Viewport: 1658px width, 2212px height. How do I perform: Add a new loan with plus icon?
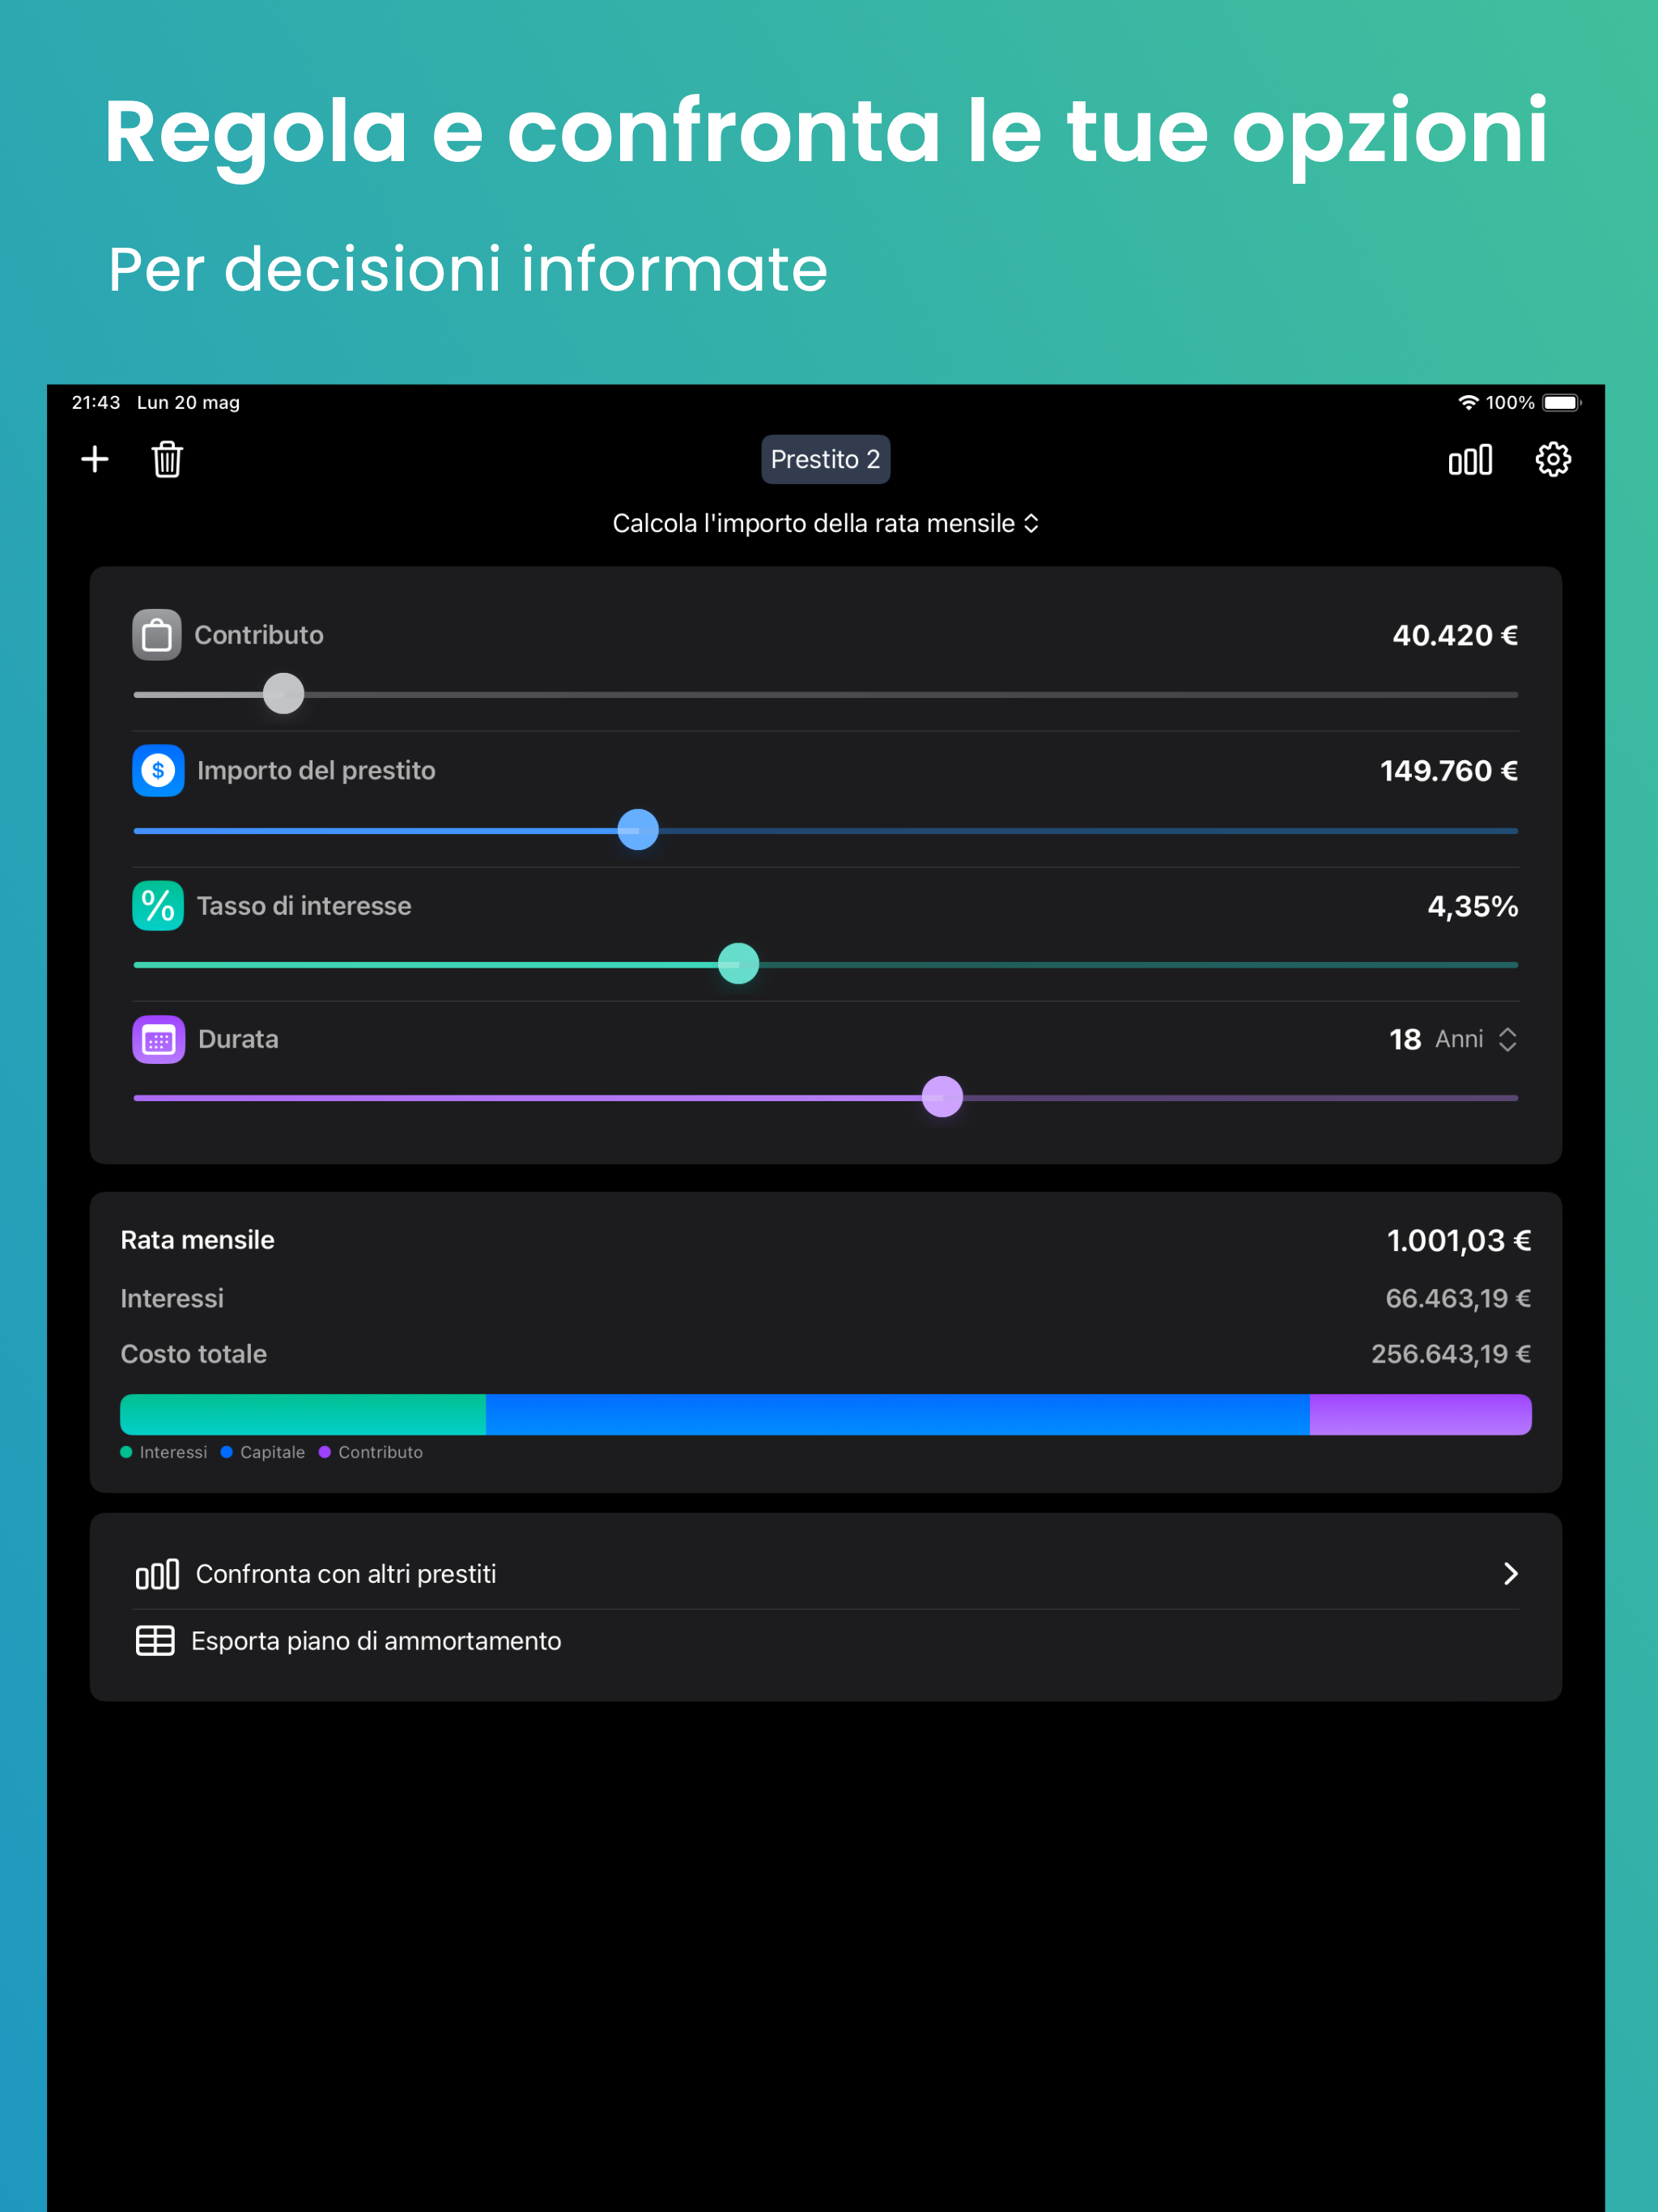point(95,459)
